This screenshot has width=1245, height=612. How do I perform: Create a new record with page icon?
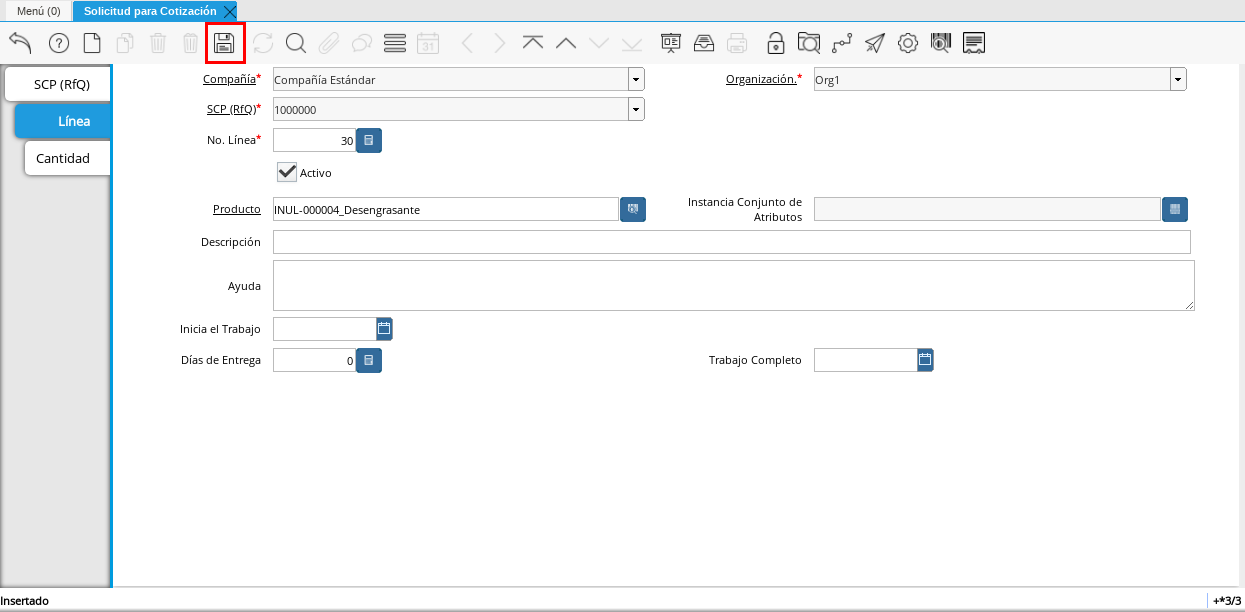92,43
